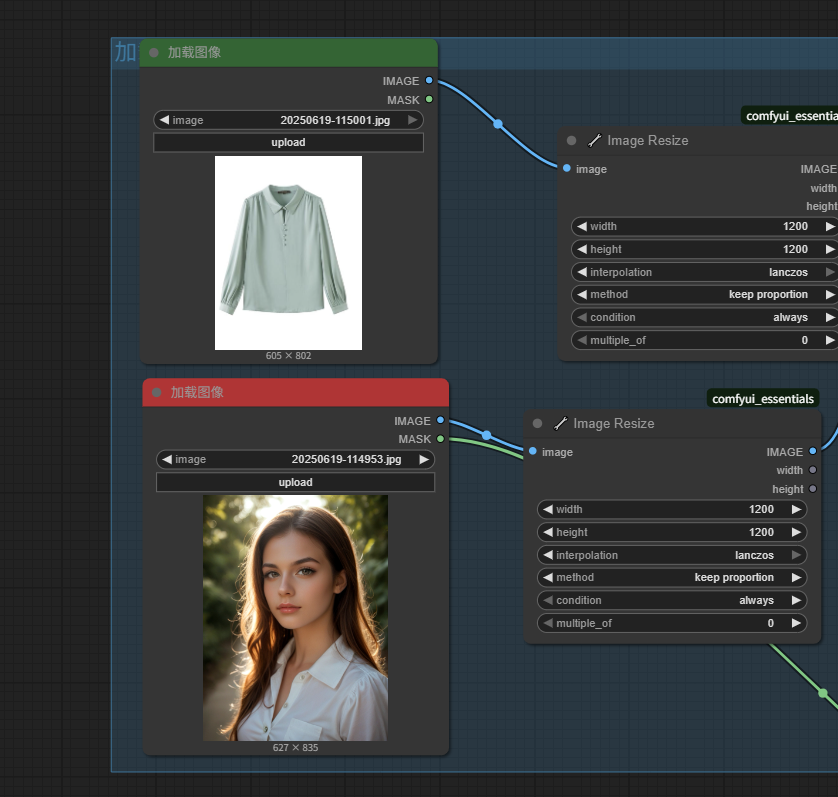
Task: Click the 627 × 835 size label
Action: tap(295, 748)
